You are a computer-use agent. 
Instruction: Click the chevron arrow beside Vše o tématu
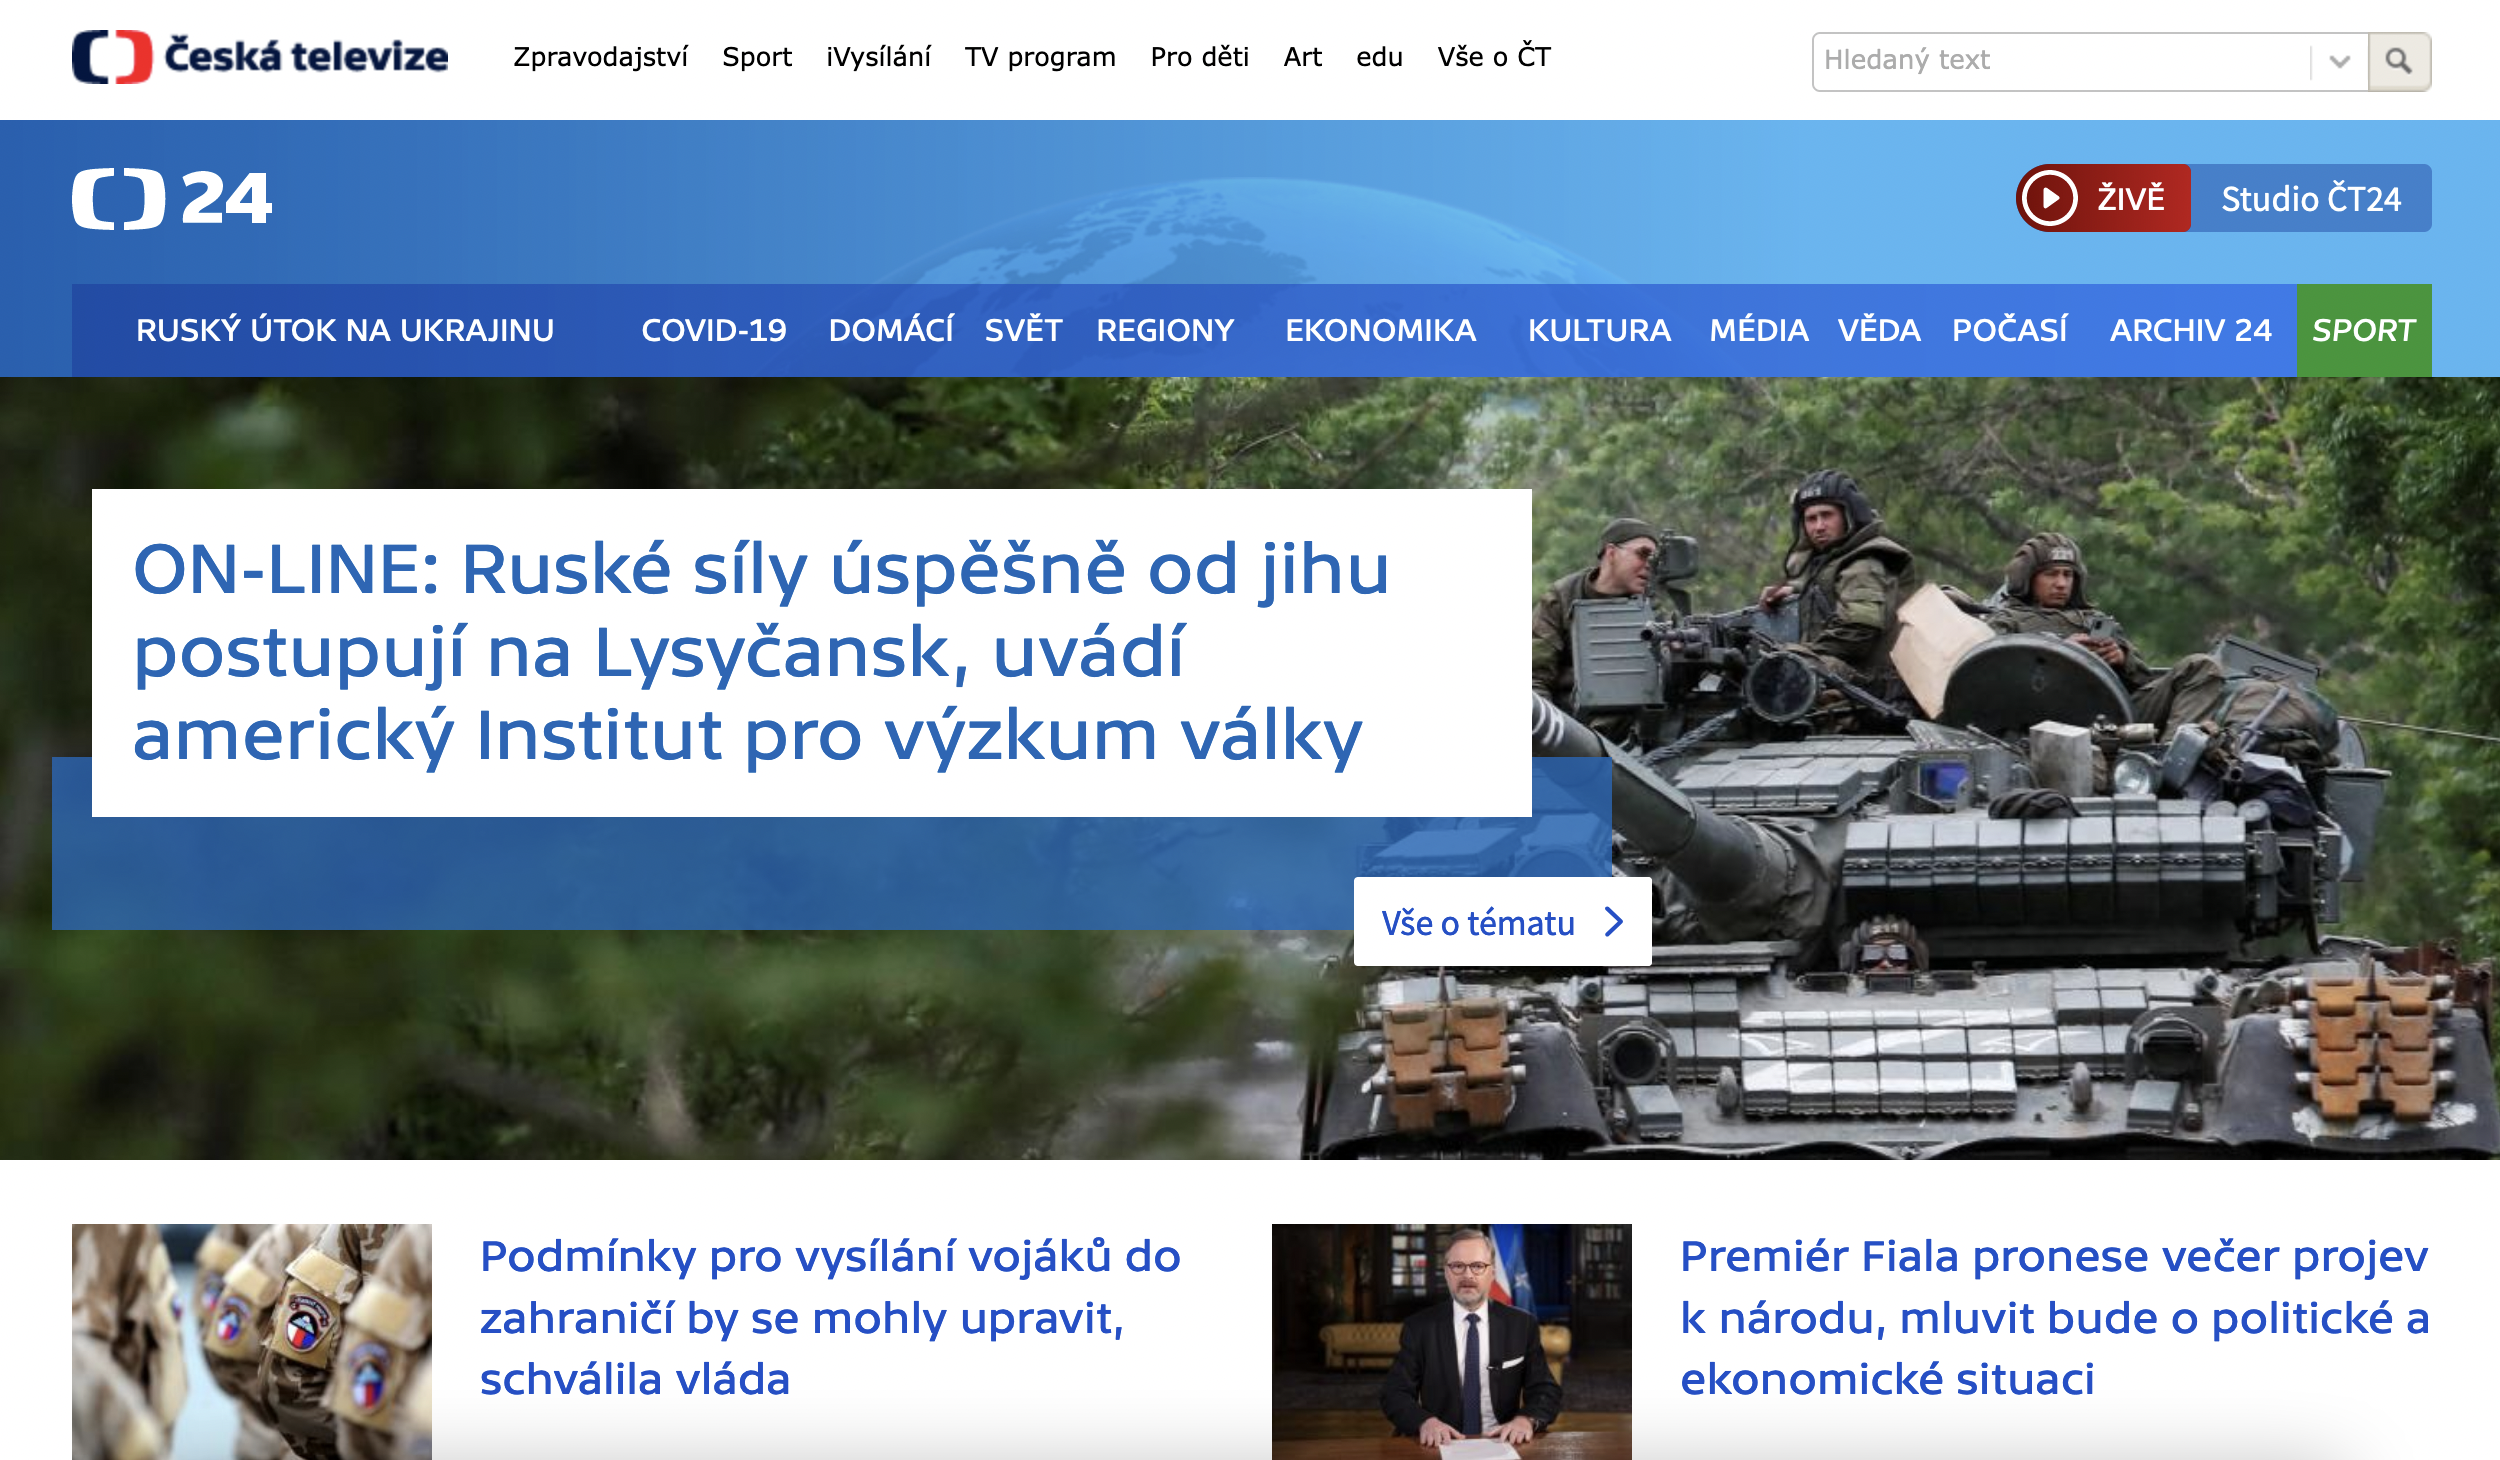pos(1613,922)
